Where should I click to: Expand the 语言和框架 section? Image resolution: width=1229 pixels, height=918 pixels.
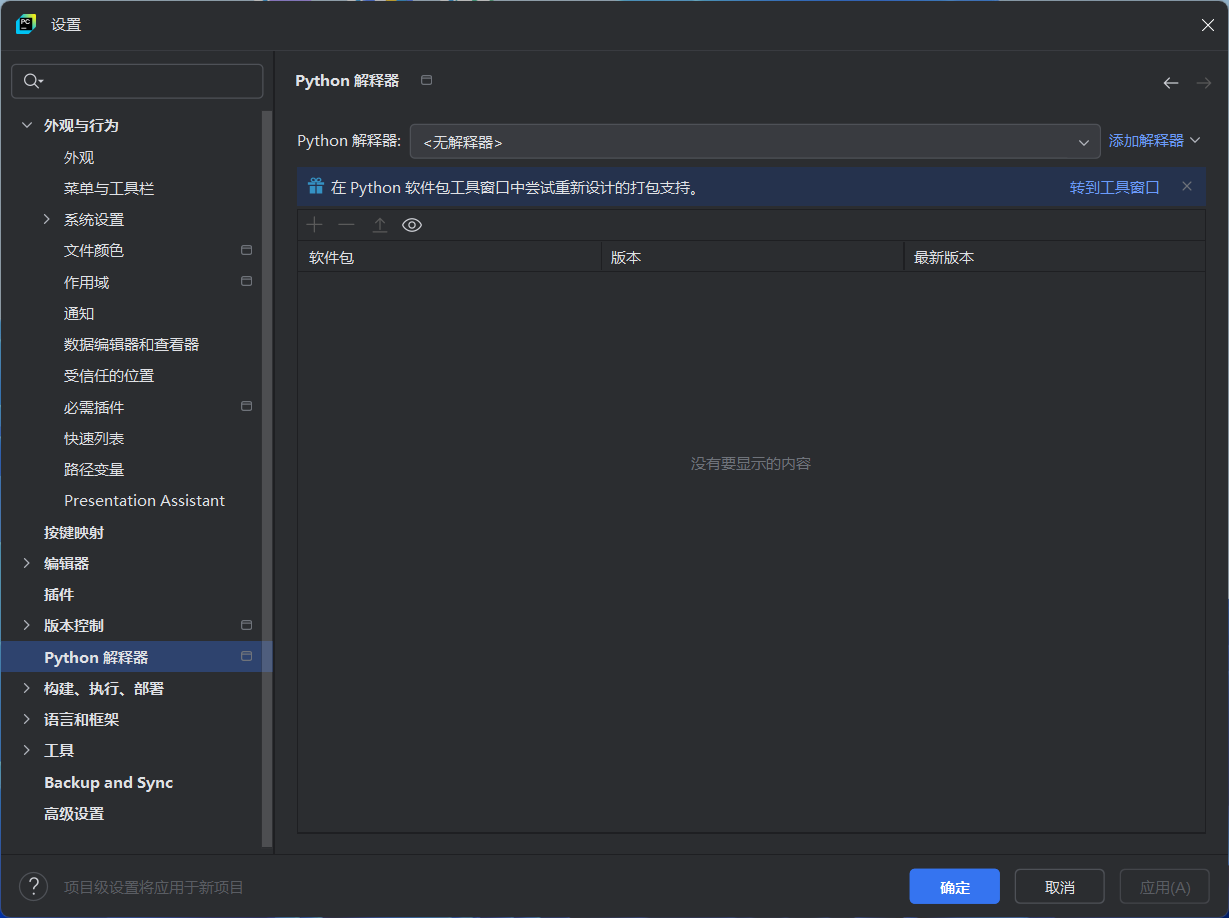coord(27,719)
